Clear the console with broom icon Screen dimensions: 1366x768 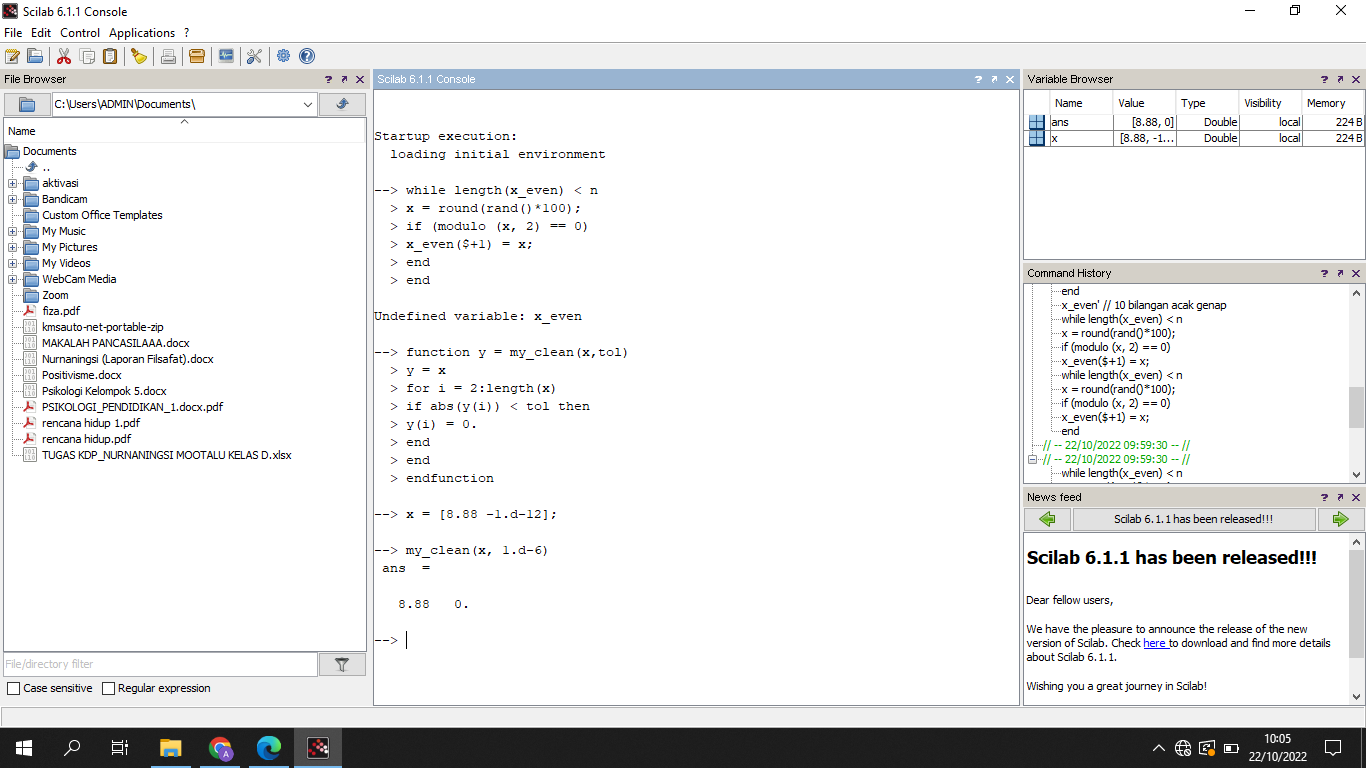click(x=139, y=56)
